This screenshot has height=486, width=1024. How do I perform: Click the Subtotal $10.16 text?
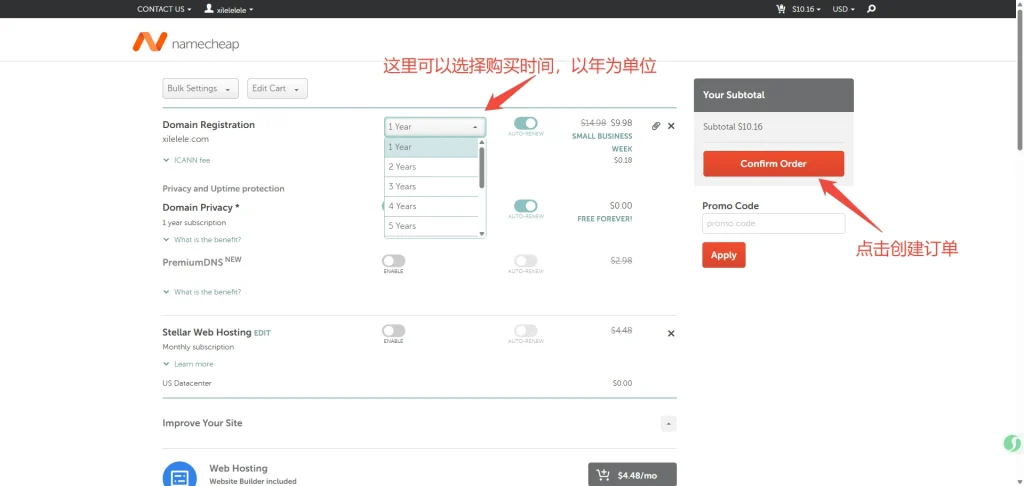pyautogui.click(x=733, y=127)
